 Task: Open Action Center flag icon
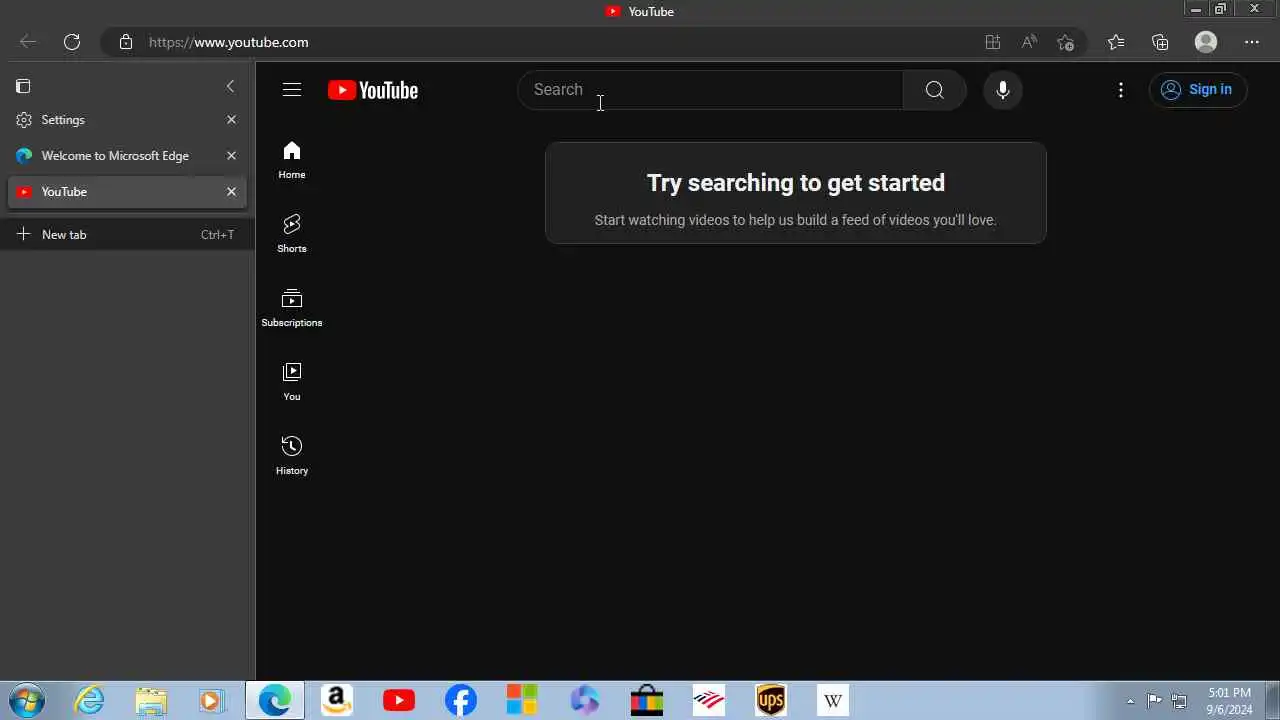[1154, 701]
